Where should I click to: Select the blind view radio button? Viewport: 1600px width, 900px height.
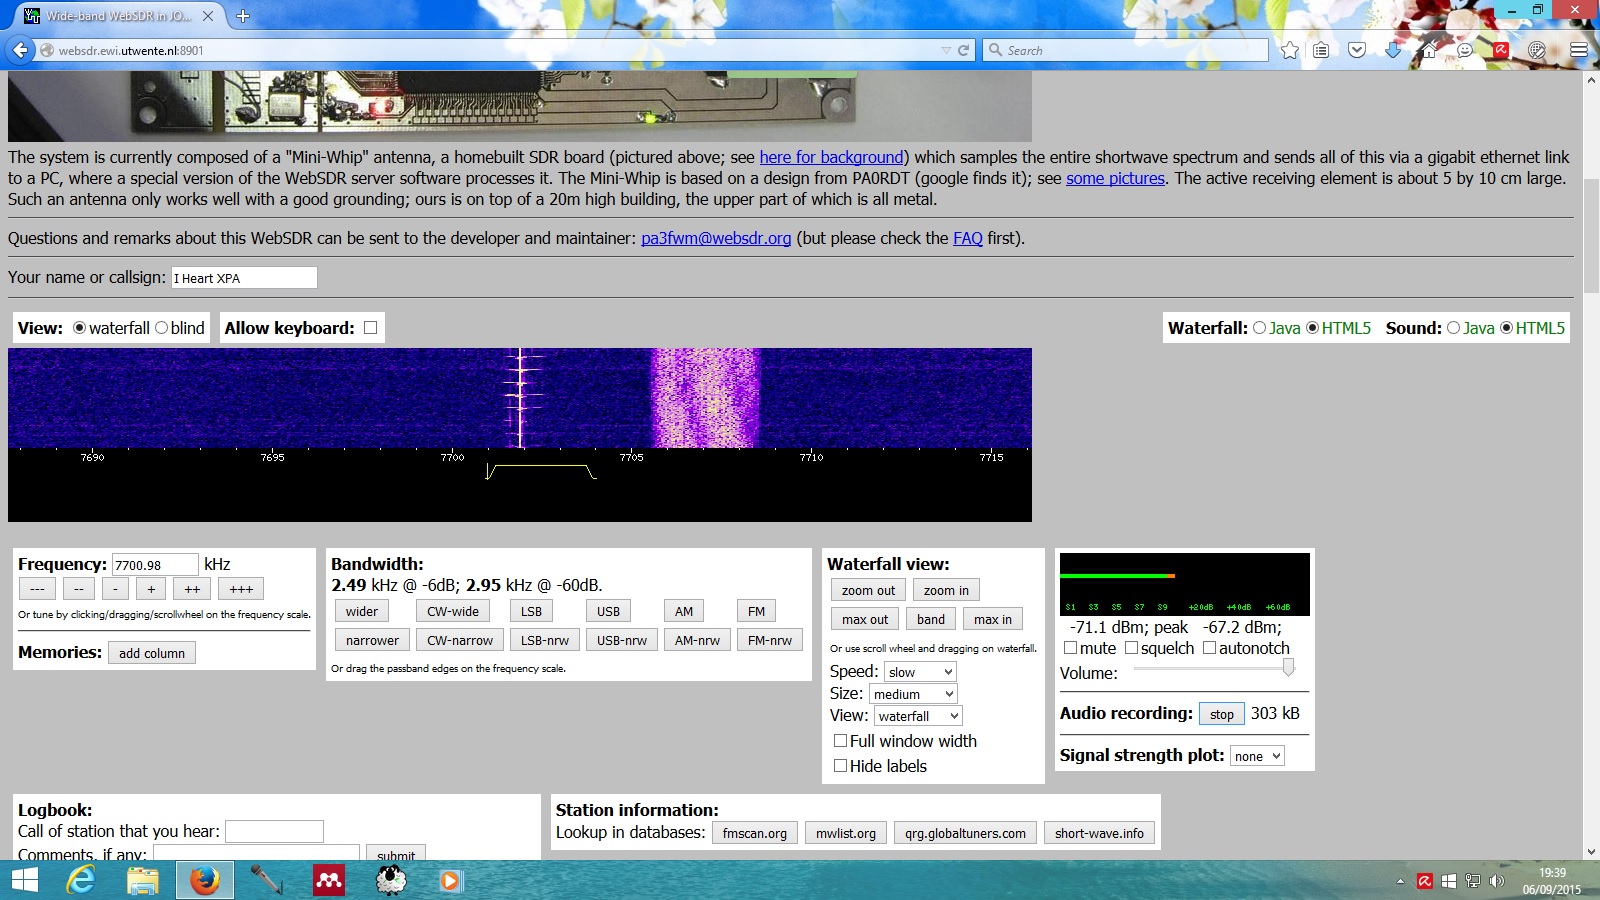(x=162, y=328)
